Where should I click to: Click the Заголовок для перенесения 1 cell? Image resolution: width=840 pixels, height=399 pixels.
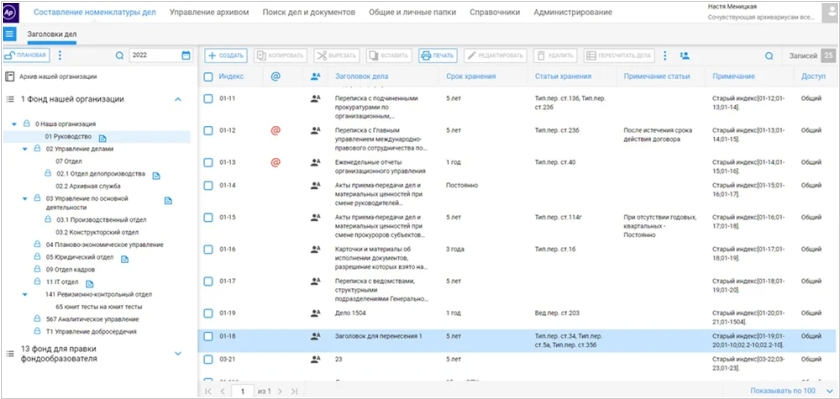(x=379, y=336)
